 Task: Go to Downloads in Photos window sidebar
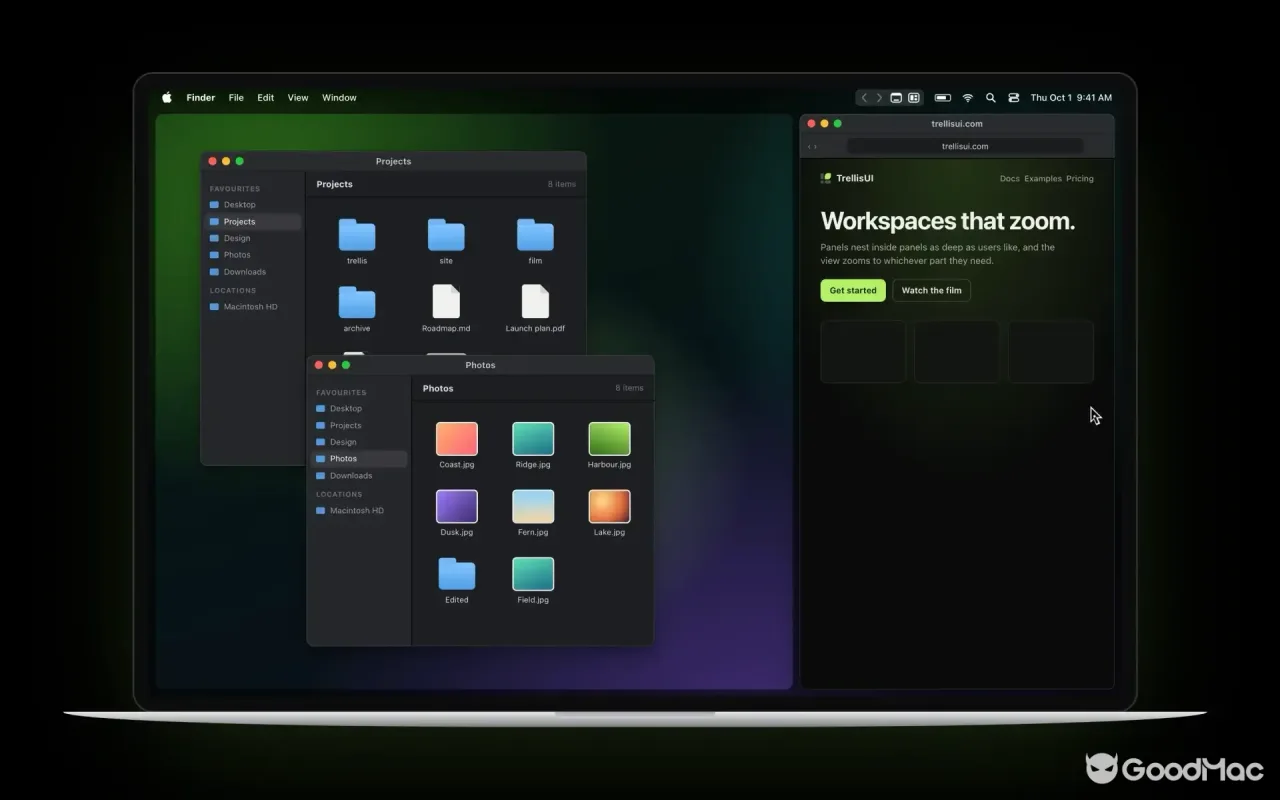tap(359, 476)
